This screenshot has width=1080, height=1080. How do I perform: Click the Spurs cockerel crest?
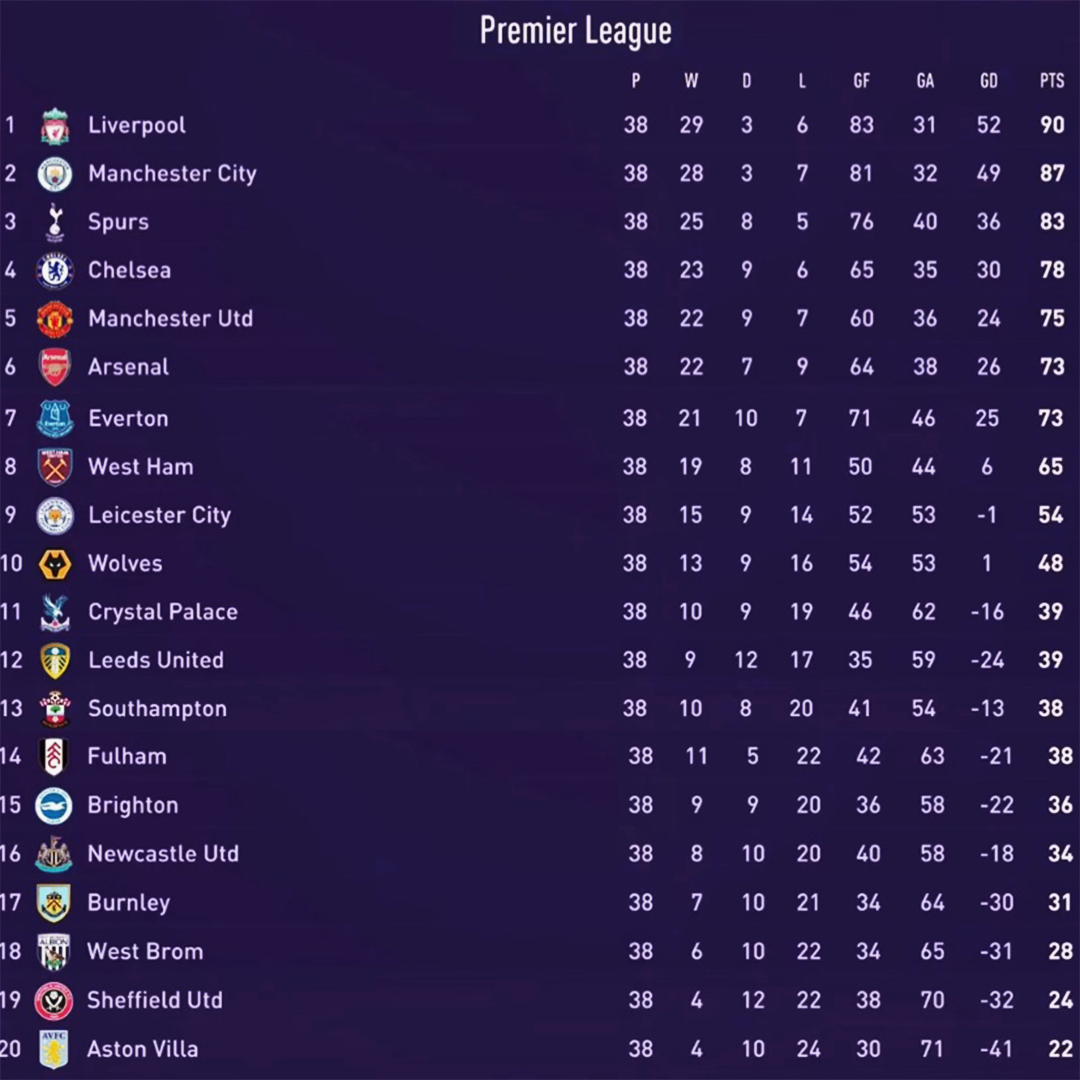coord(55,222)
